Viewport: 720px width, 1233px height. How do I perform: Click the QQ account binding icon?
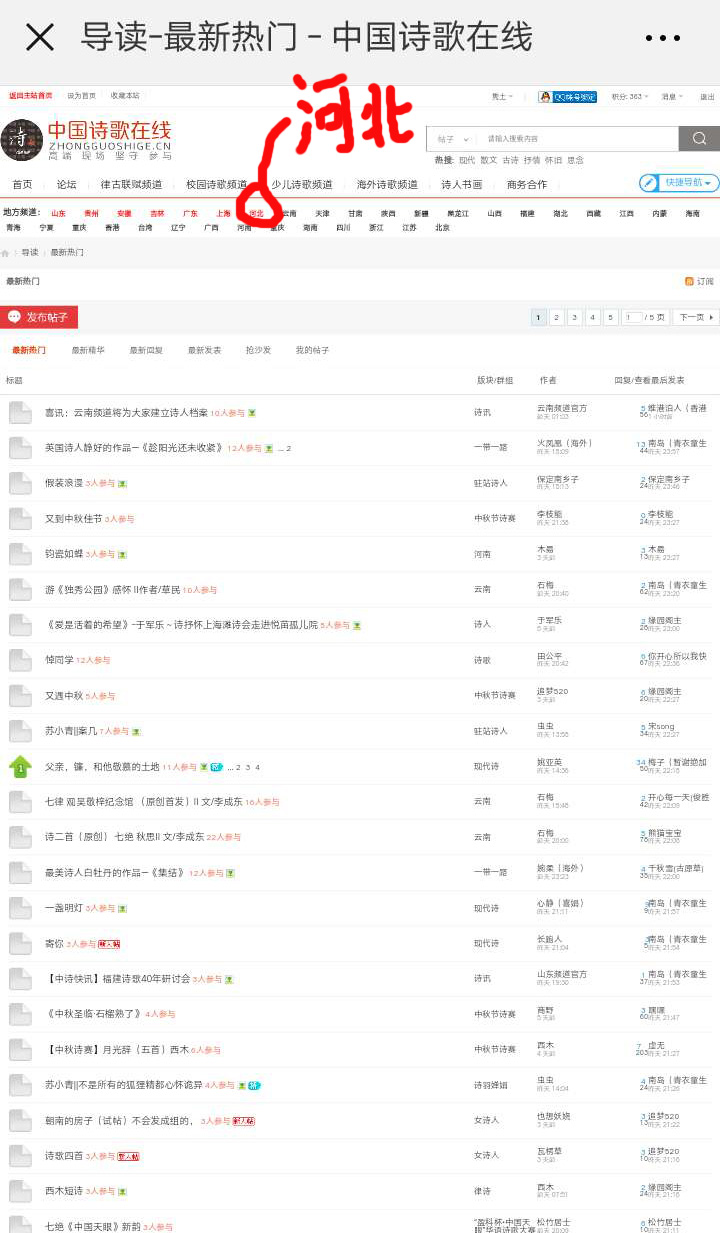pyautogui.click(x=567, y=97)
